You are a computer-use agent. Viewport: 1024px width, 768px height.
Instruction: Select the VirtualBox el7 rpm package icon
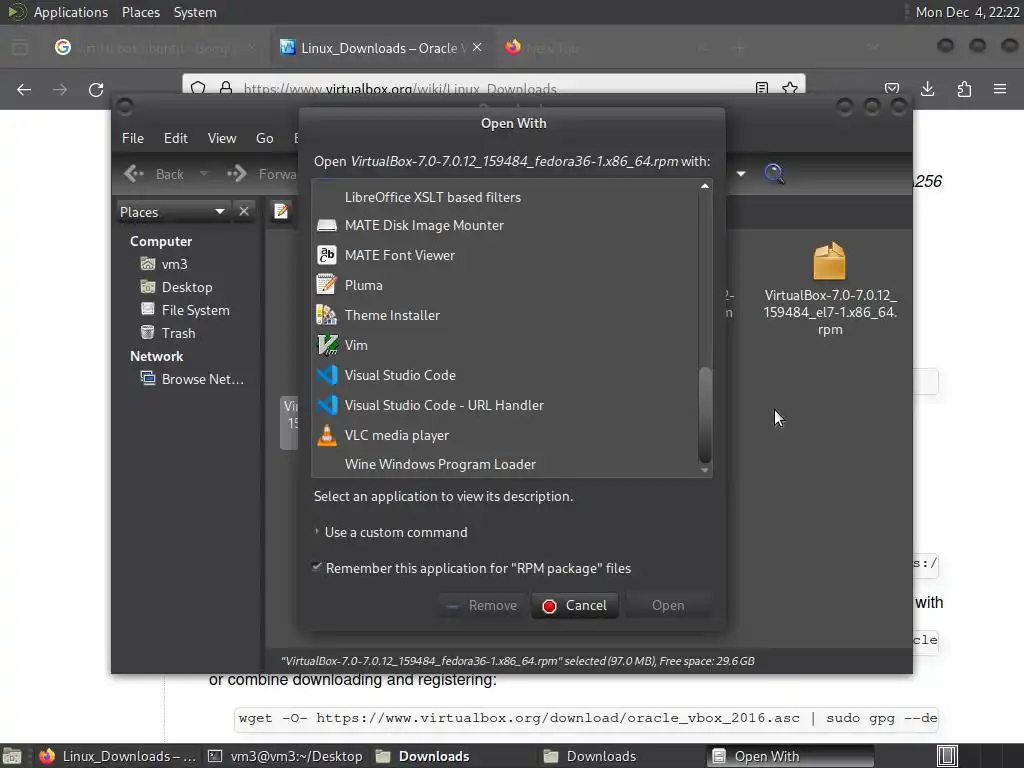pos(829,261)
